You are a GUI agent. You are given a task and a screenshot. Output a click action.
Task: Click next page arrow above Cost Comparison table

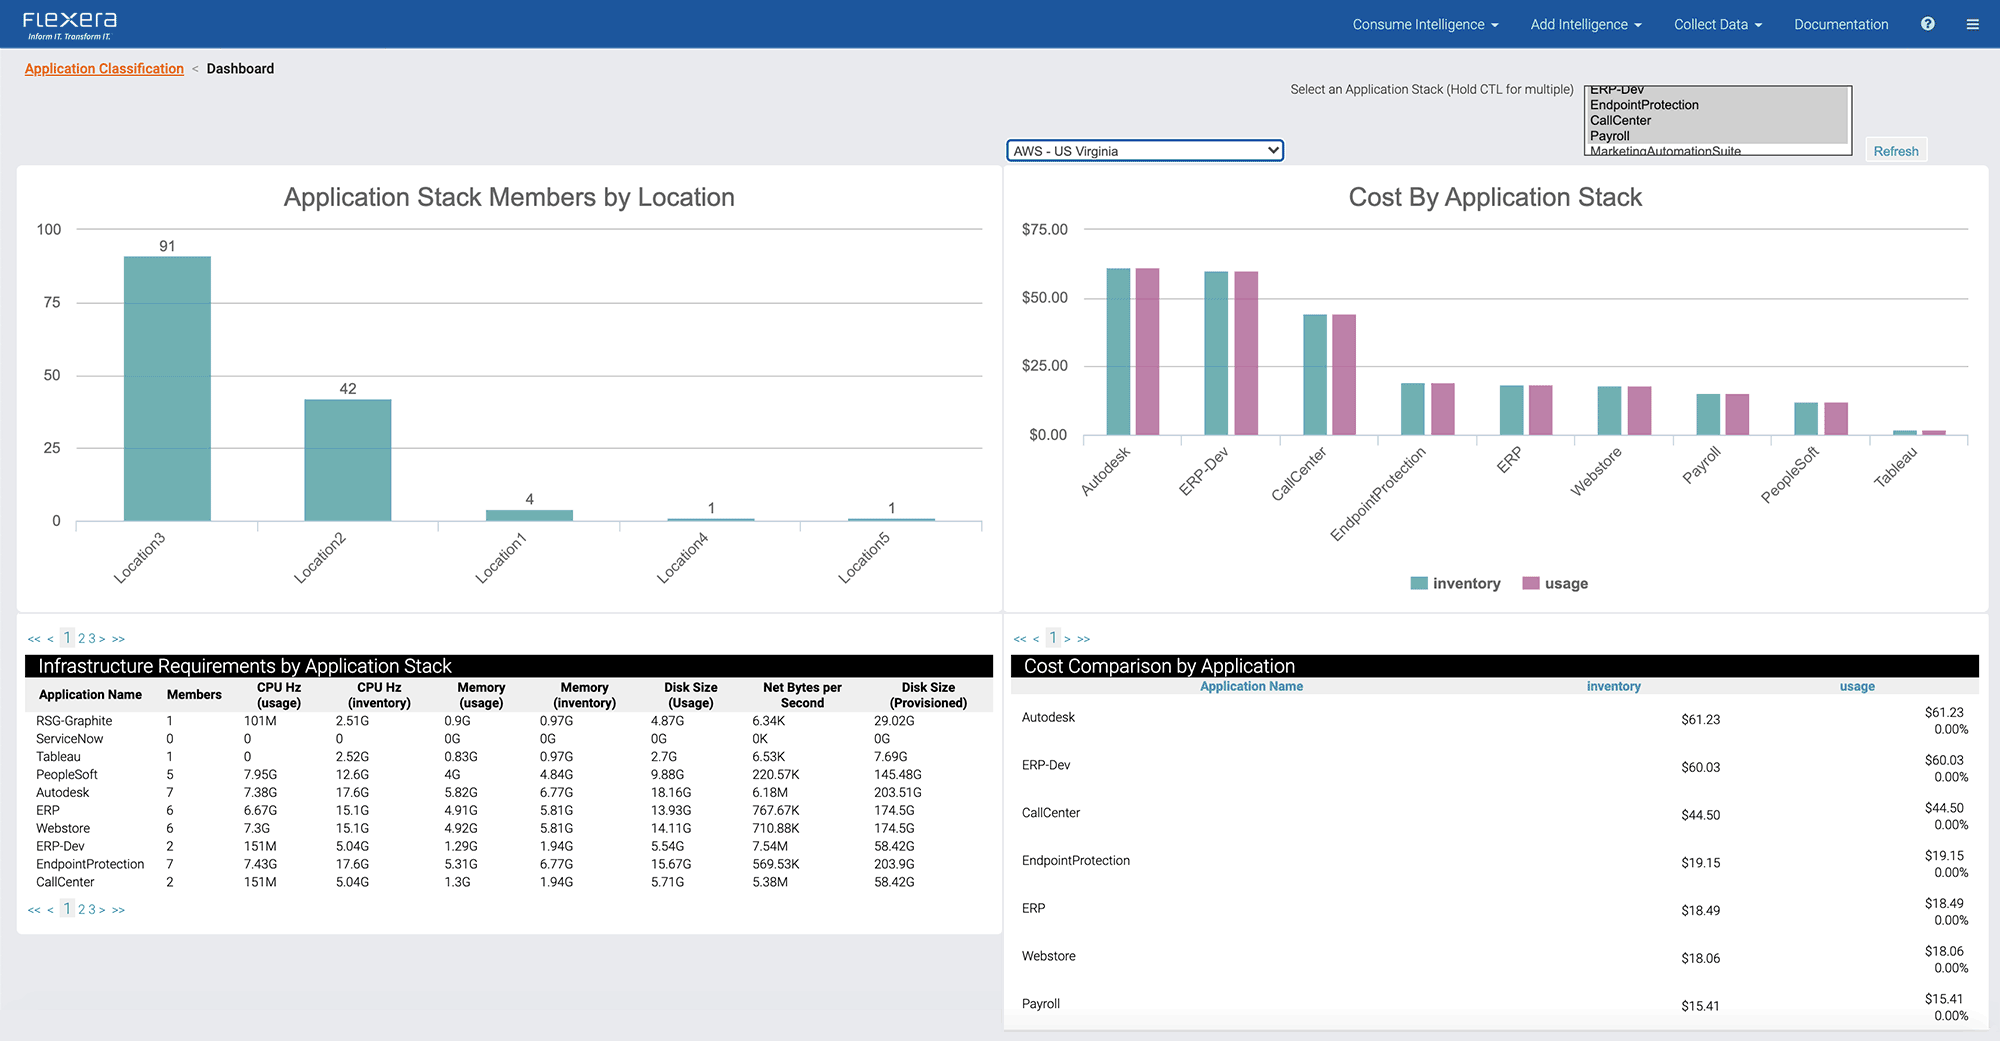click(x=1067, y=639)
